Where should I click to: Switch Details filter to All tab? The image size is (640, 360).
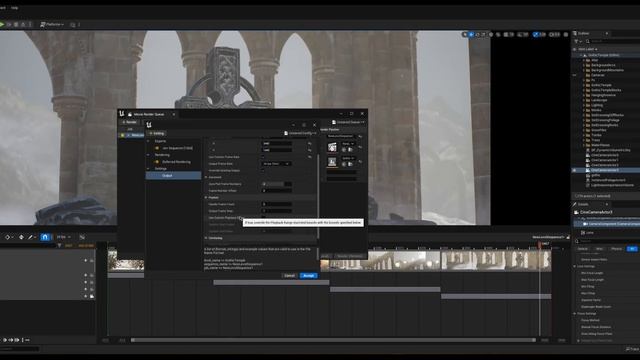tap(632, 249)
